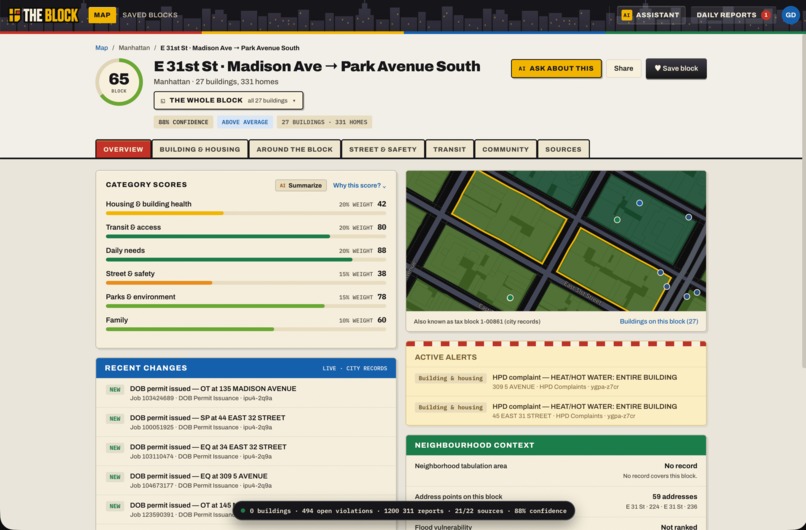The width and height of the screenshot is (806, 530).
Task: Open HPD heat complaint at 45 East 31 Street
Action: 556,411
